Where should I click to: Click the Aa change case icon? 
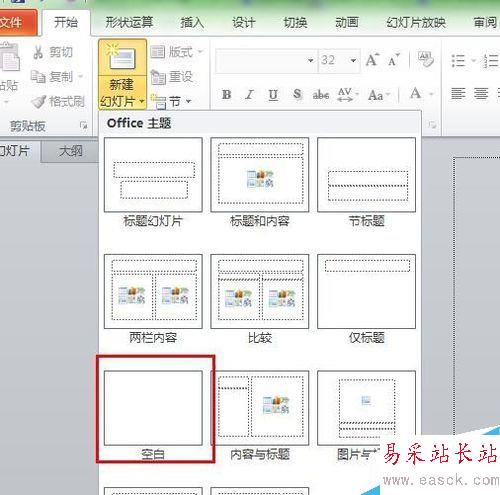(x=375, y=95)
